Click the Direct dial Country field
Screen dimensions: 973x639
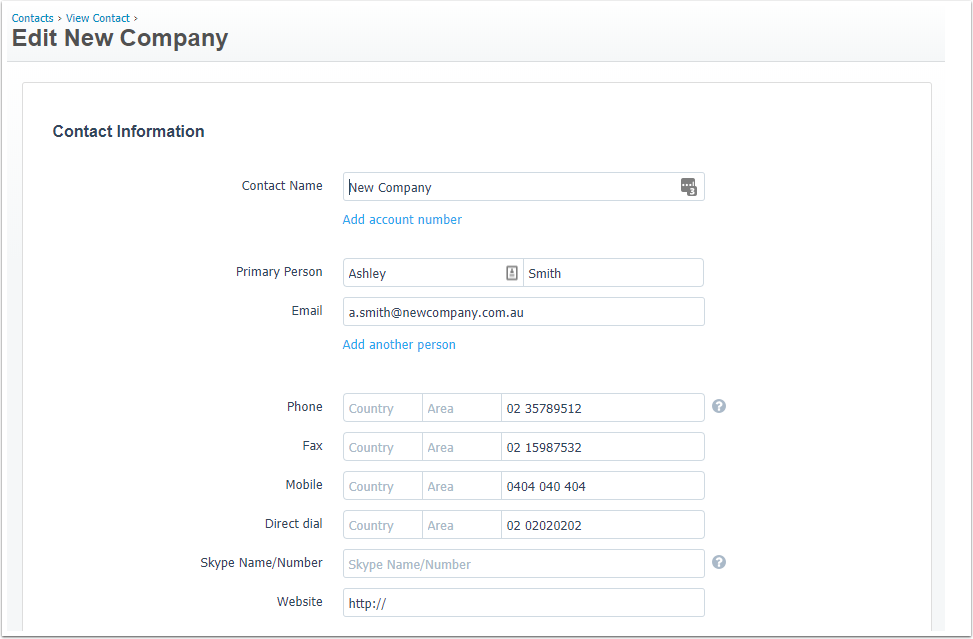click(383, 525)
